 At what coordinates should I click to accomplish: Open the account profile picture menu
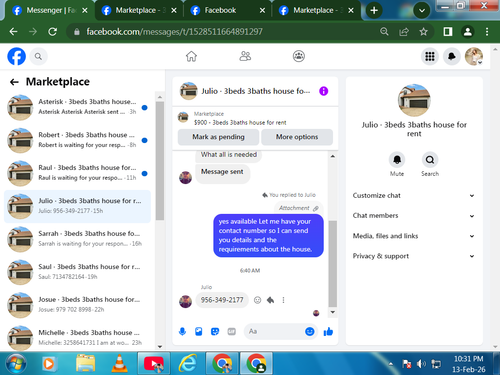[x=474, y=56]
